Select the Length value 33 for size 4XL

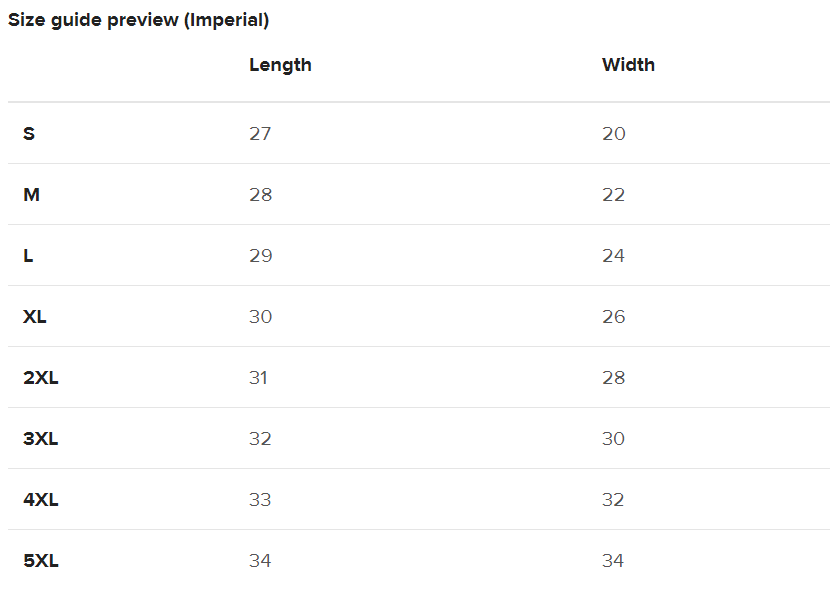tap(260, 500)
